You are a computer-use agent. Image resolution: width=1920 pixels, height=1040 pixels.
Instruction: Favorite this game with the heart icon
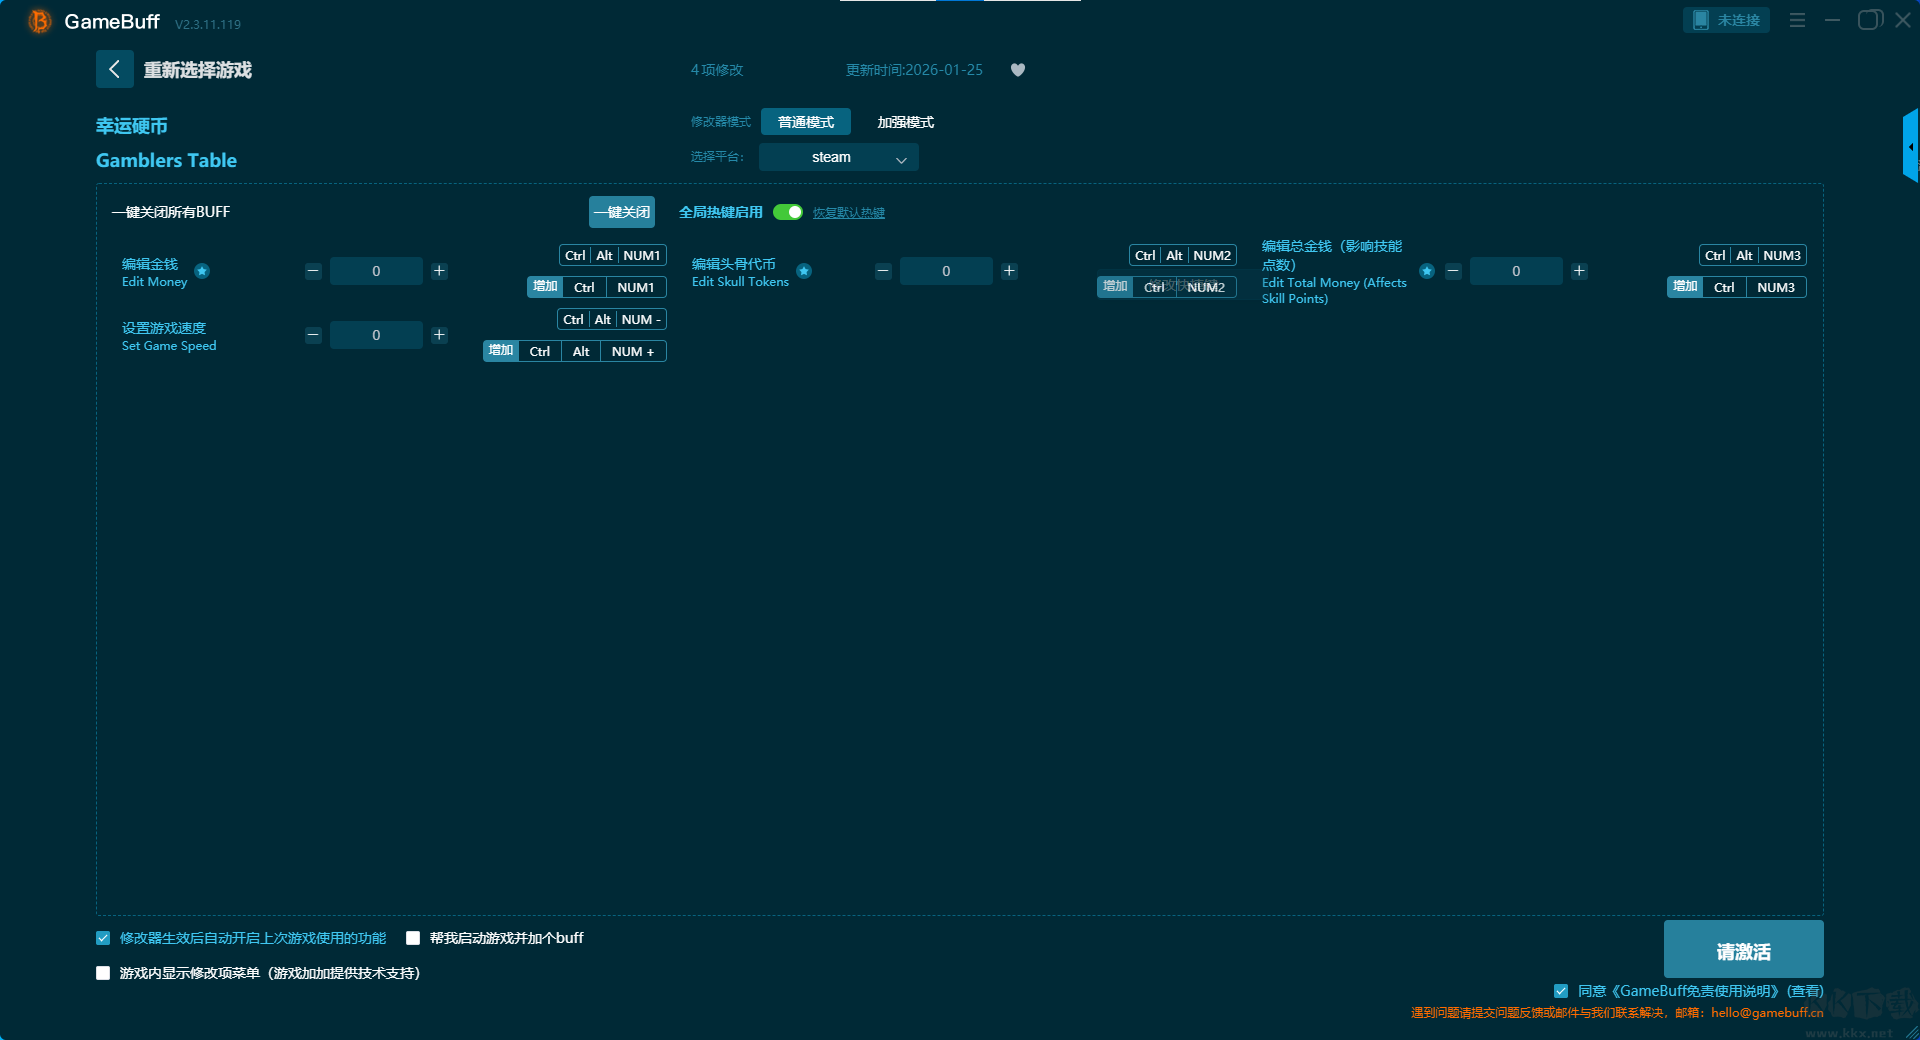click(x=1018, y=70)
